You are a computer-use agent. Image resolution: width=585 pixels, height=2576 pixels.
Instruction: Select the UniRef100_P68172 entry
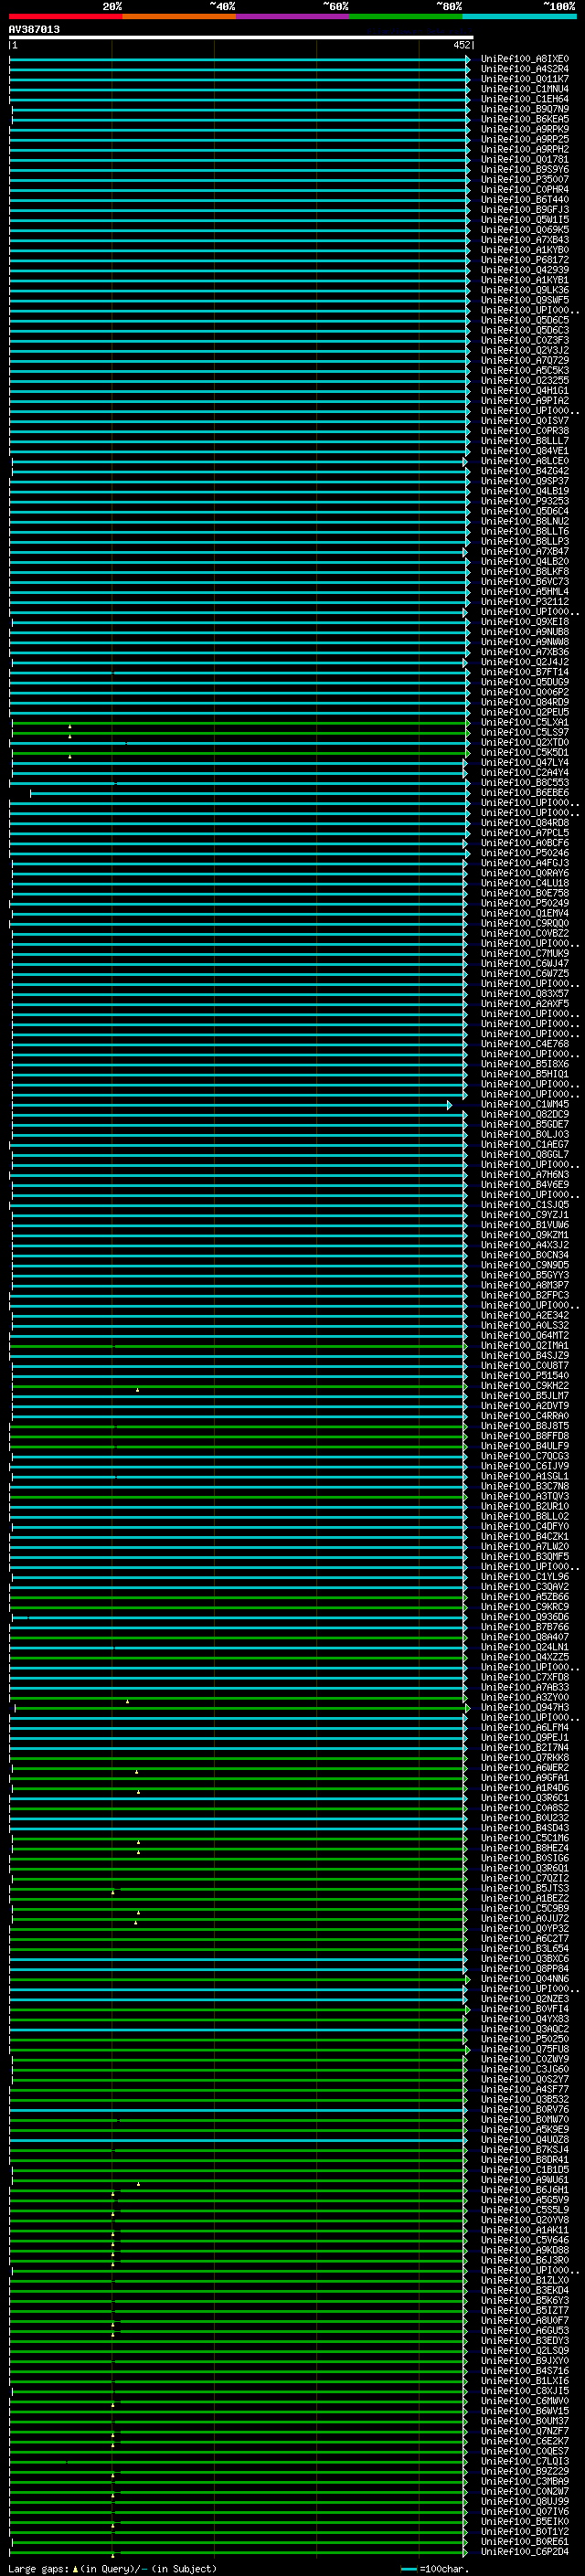525,260
